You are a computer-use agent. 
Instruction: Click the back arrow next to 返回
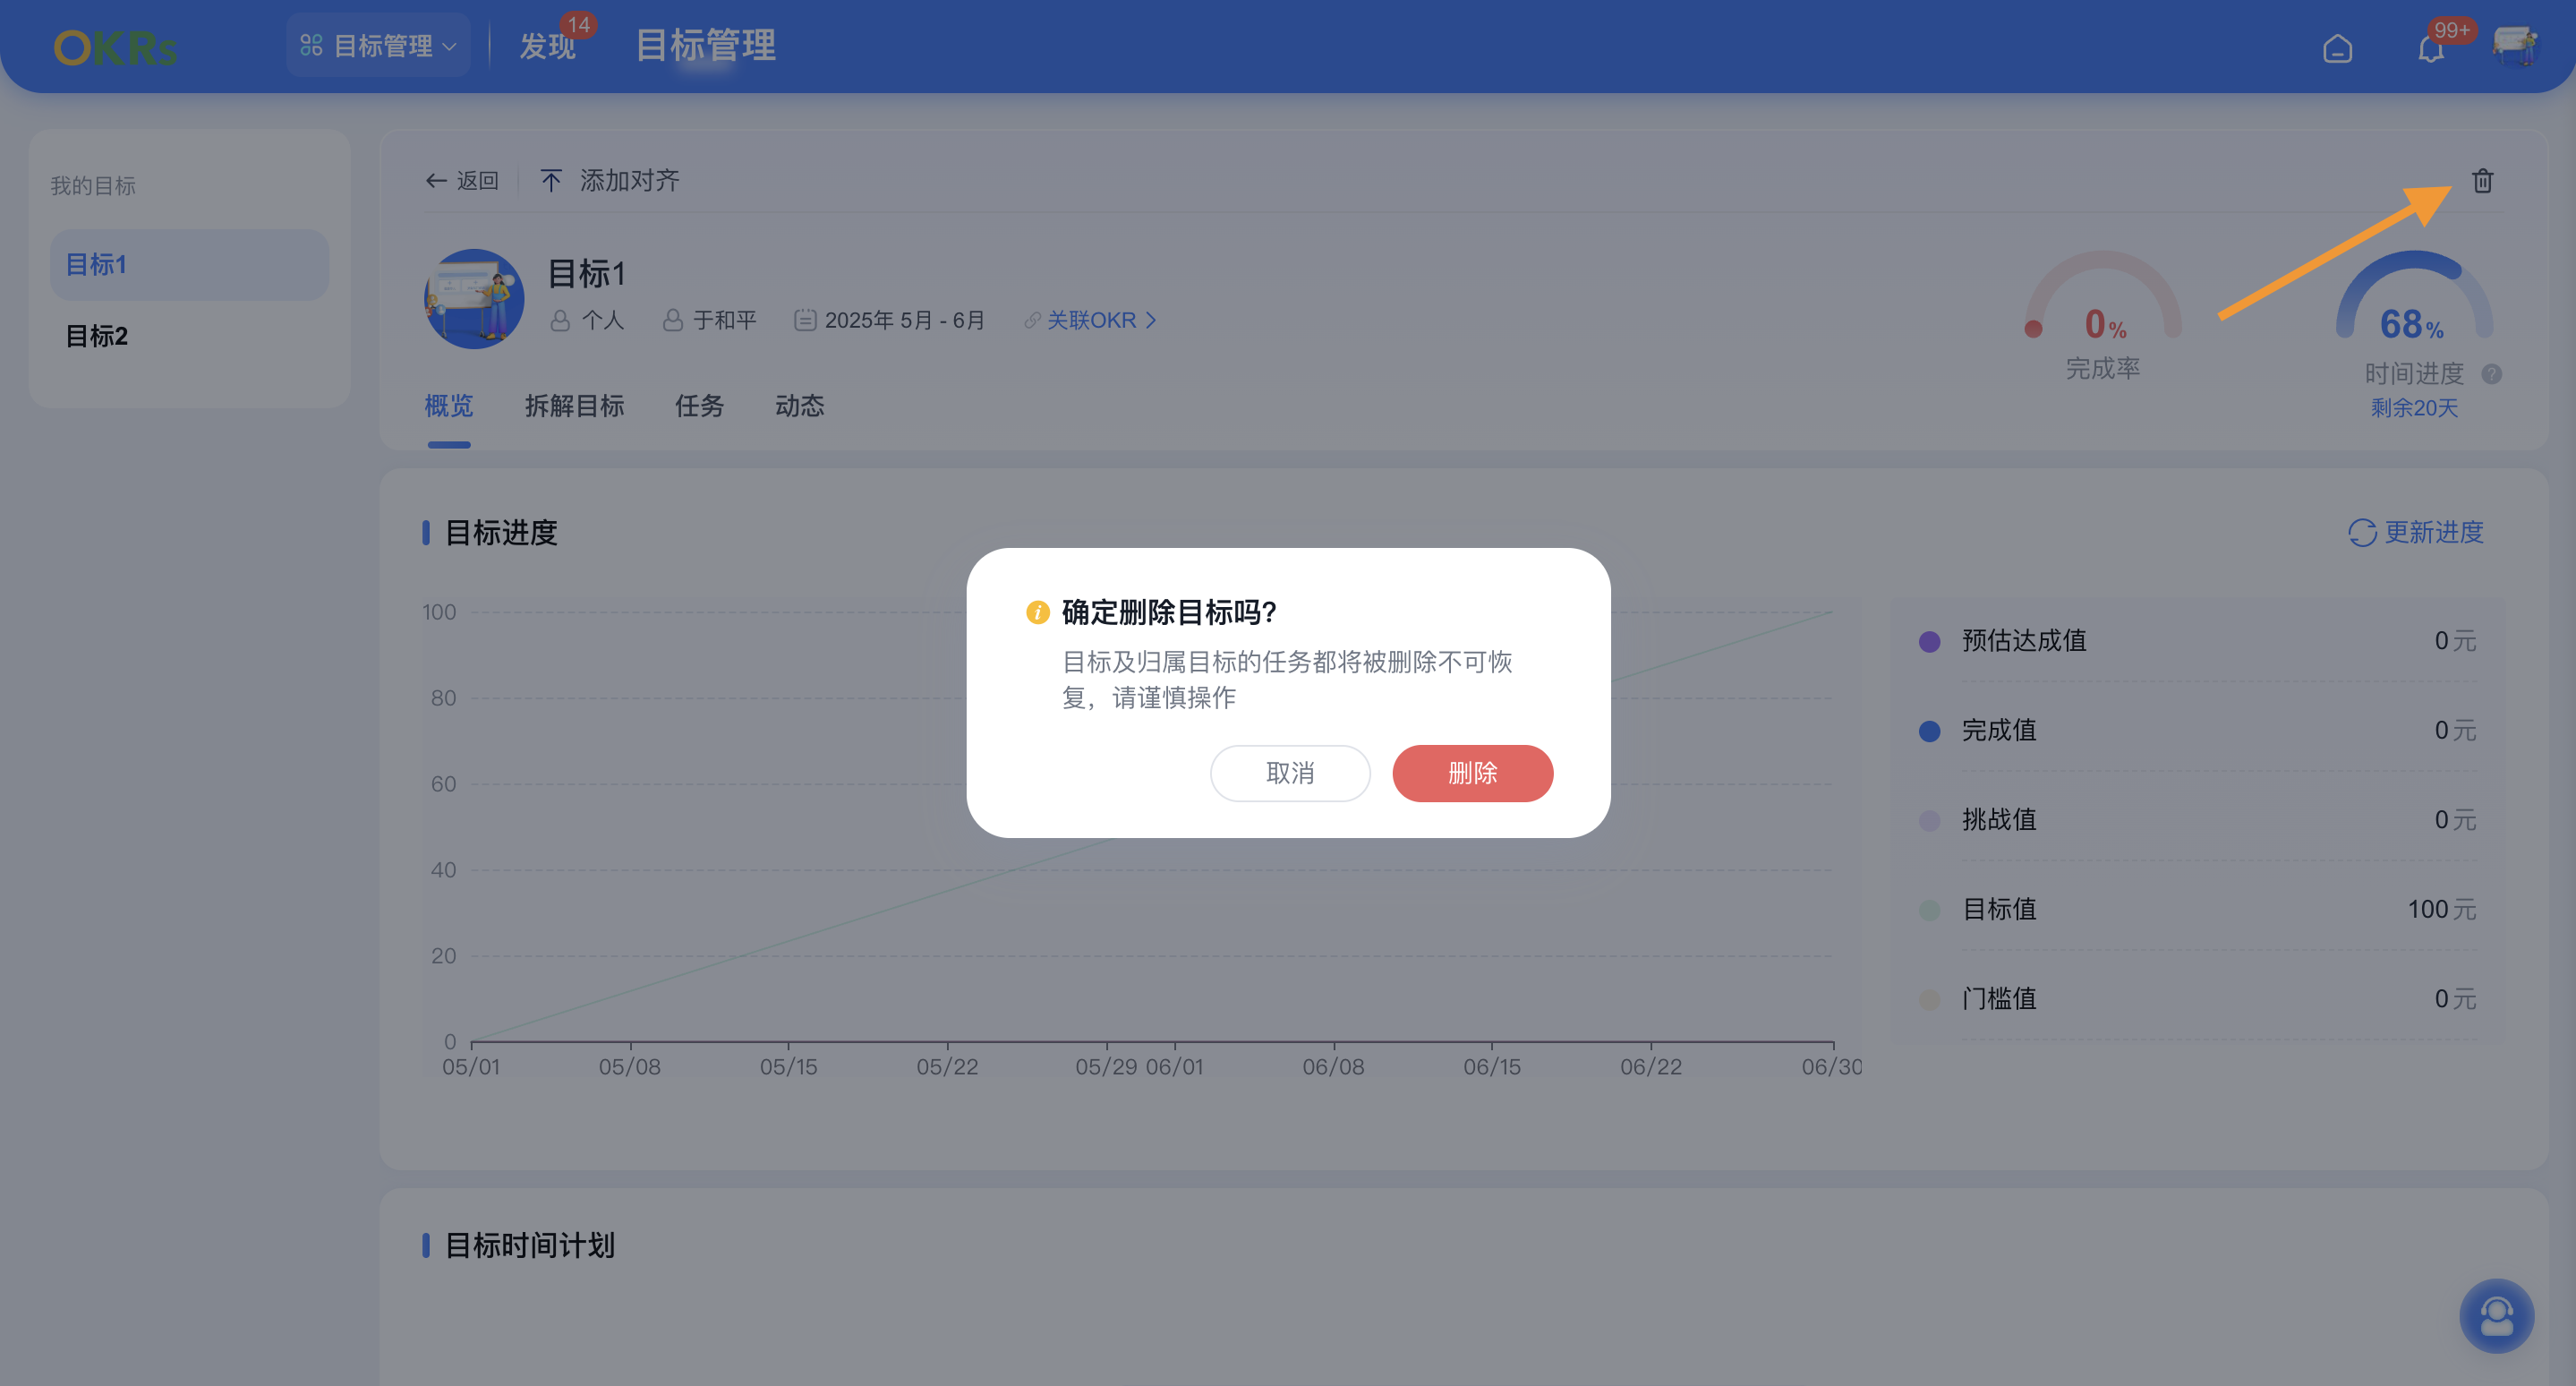point(435,181)
